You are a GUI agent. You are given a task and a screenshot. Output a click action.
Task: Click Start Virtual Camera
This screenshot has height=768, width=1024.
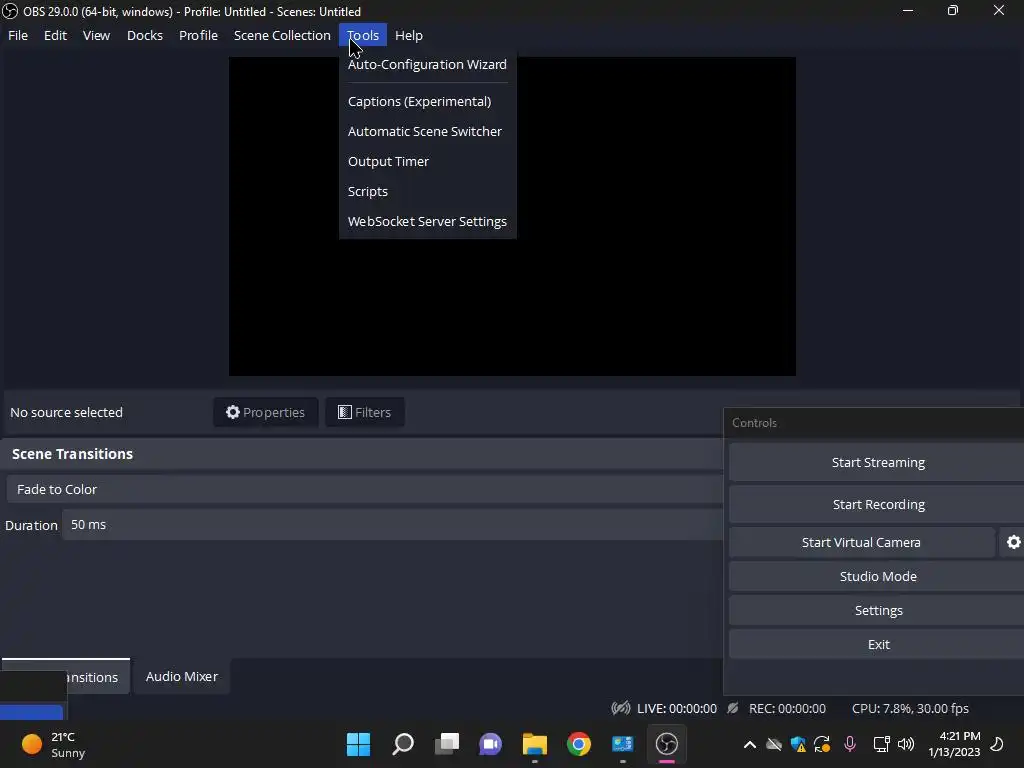click(x=861, y=542)
